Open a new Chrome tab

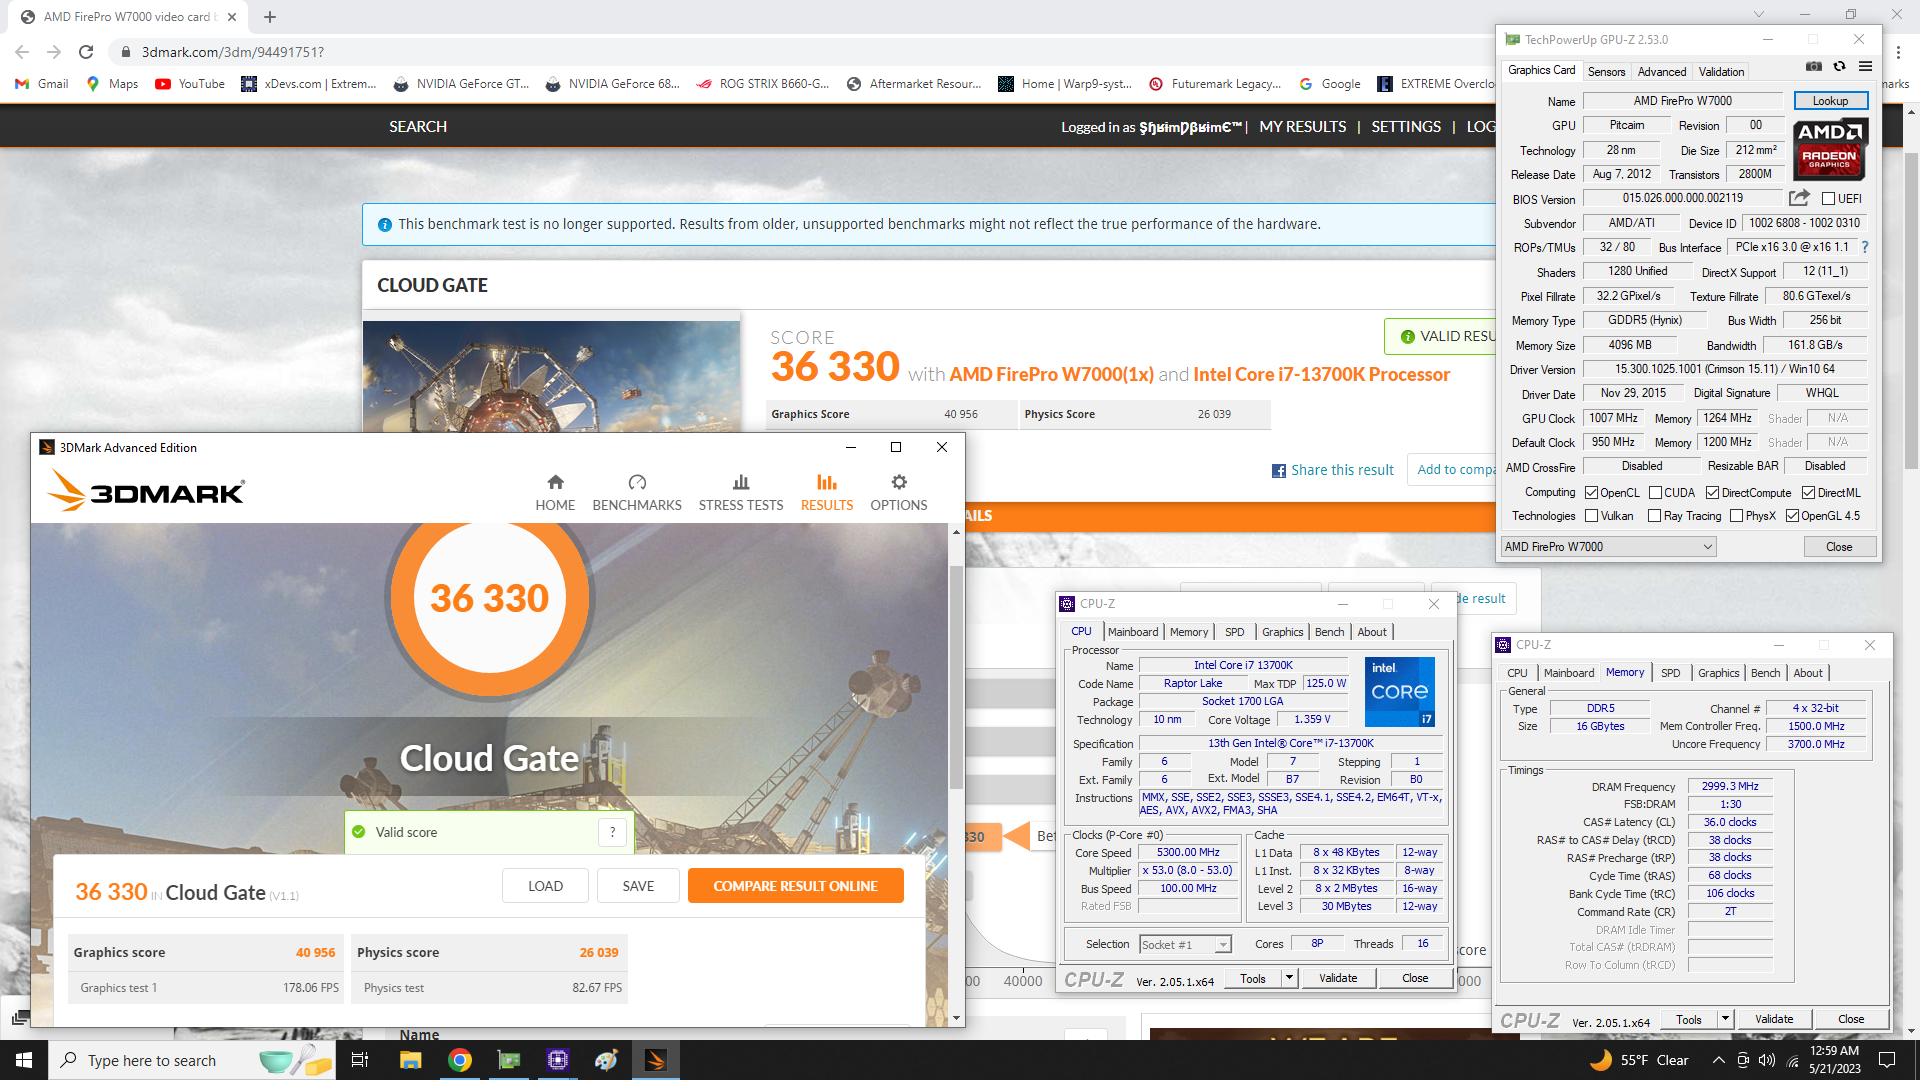click(270, 17)
